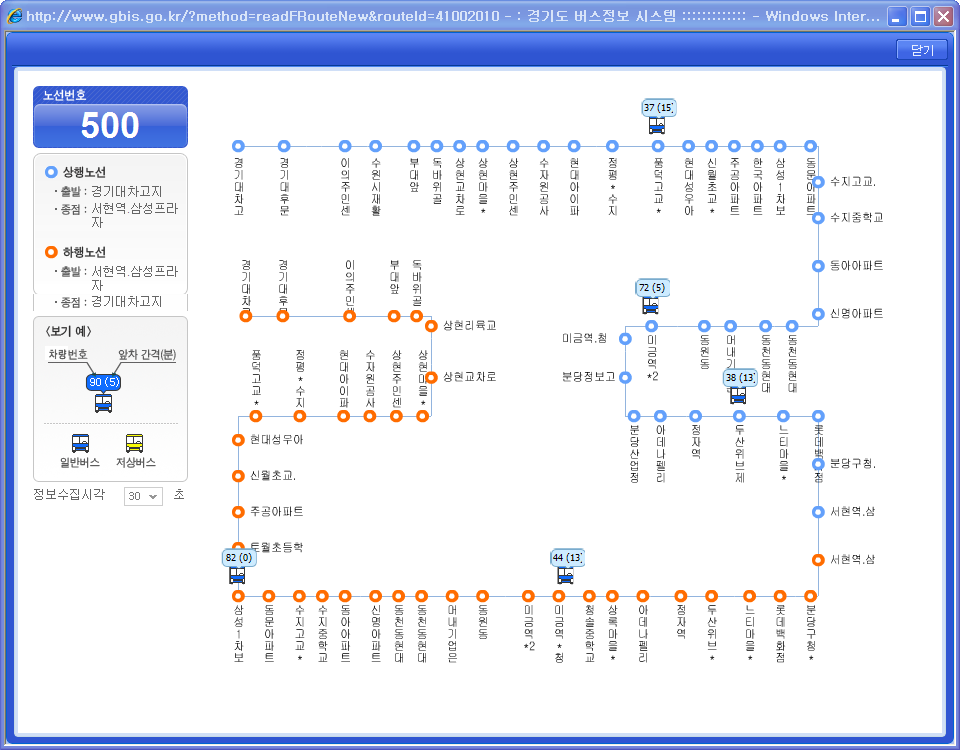Click the 82 (0) vehicle number bubble
The width and height of the screenshot is (960, 750).
239,558
